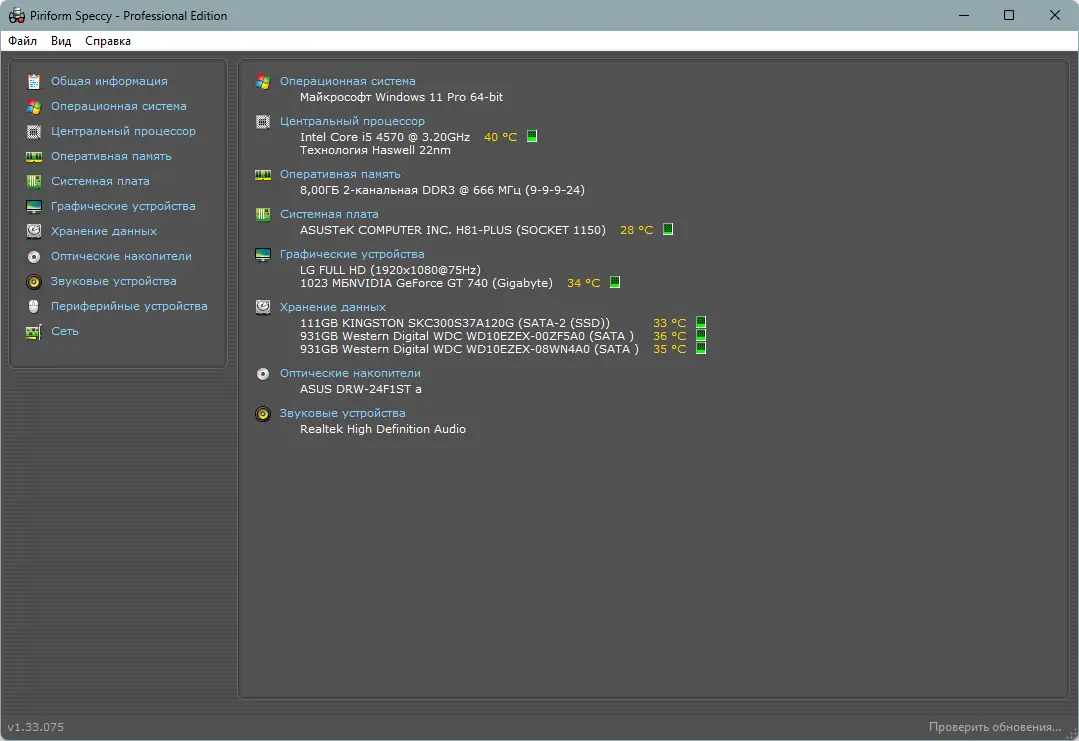Click the disc icon beside Оптические накопители in sidebar

tap(34, 257)
